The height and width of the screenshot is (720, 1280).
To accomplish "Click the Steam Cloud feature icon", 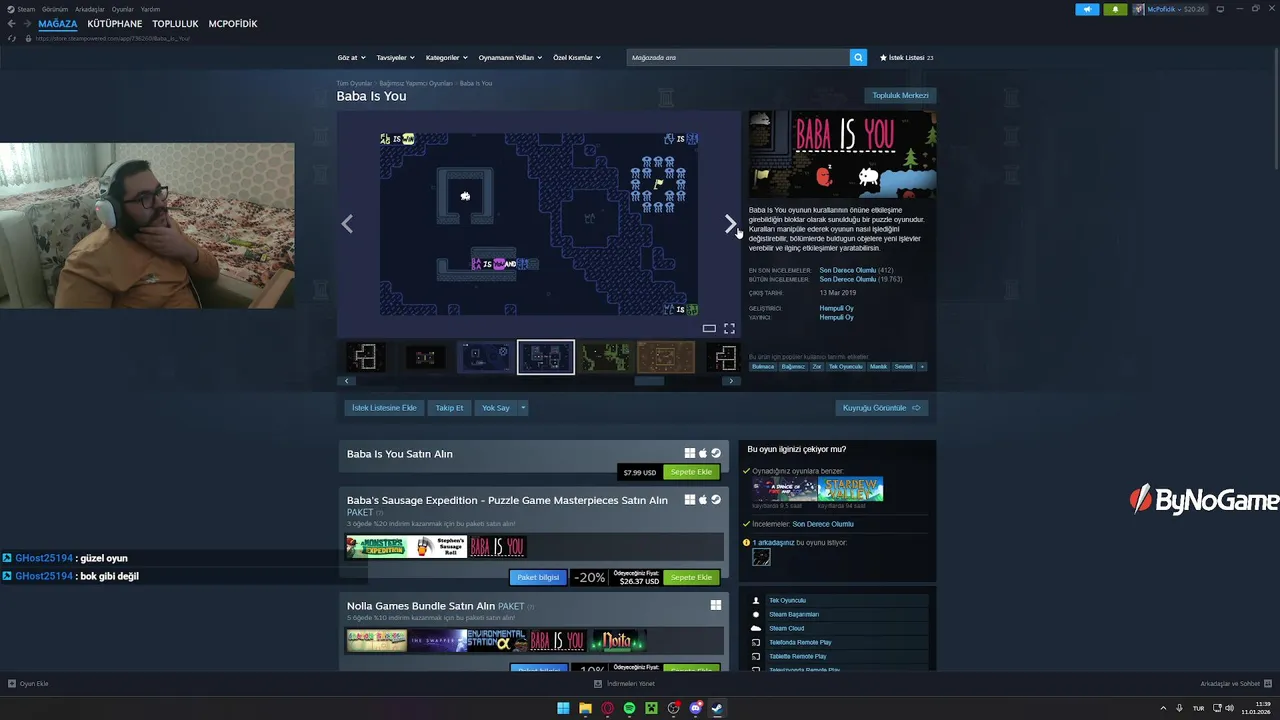I will point(756,628).
